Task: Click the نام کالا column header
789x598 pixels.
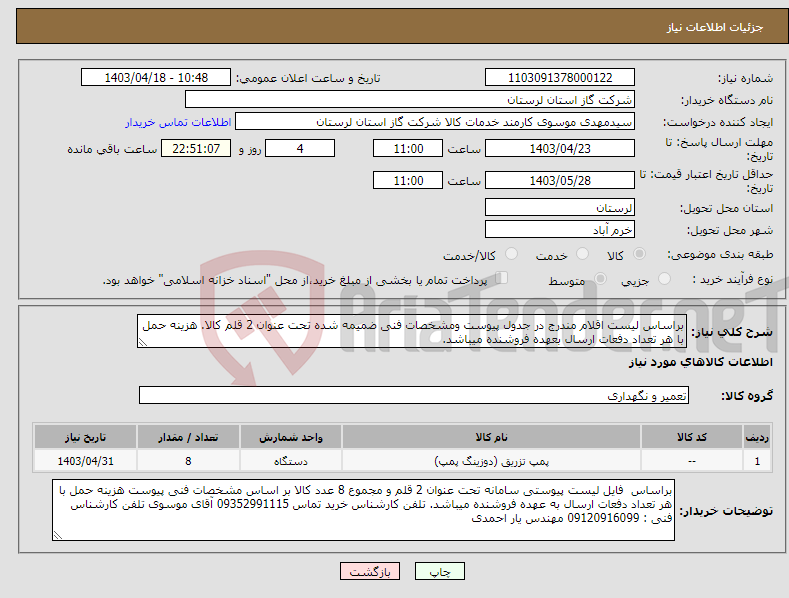Action: (x=491, y=437)
